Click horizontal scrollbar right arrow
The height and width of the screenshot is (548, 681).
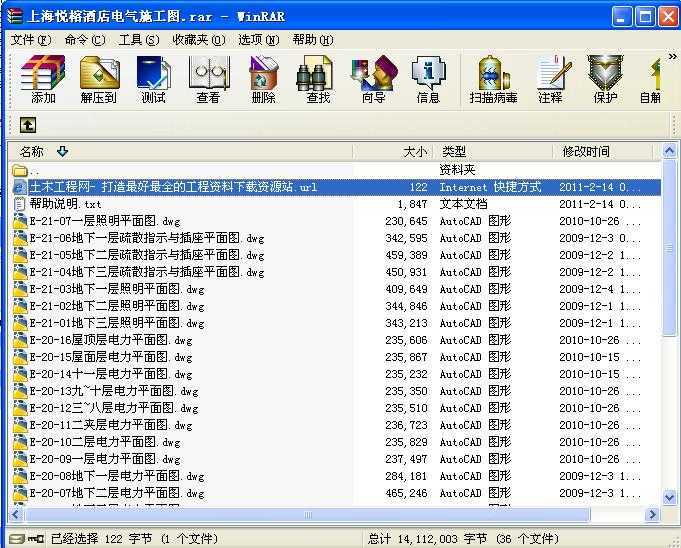click(x=652, y=515)
